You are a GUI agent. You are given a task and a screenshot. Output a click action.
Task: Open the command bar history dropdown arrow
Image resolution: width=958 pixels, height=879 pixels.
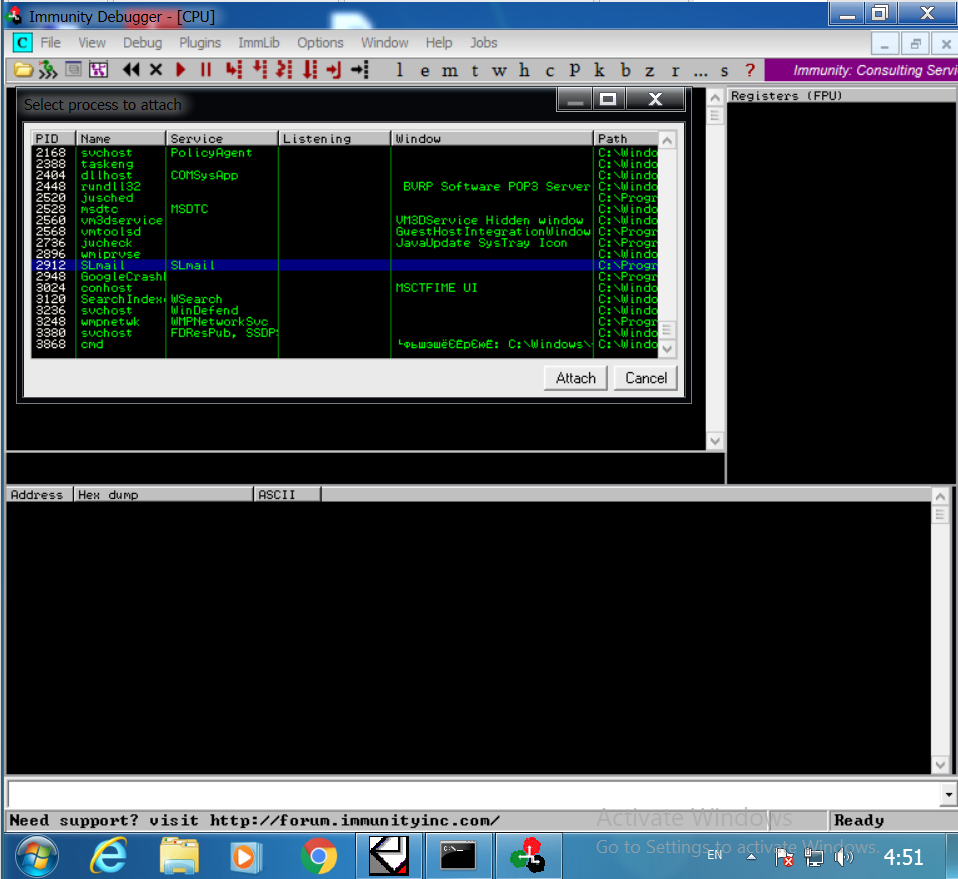click(x=948, y=795)
